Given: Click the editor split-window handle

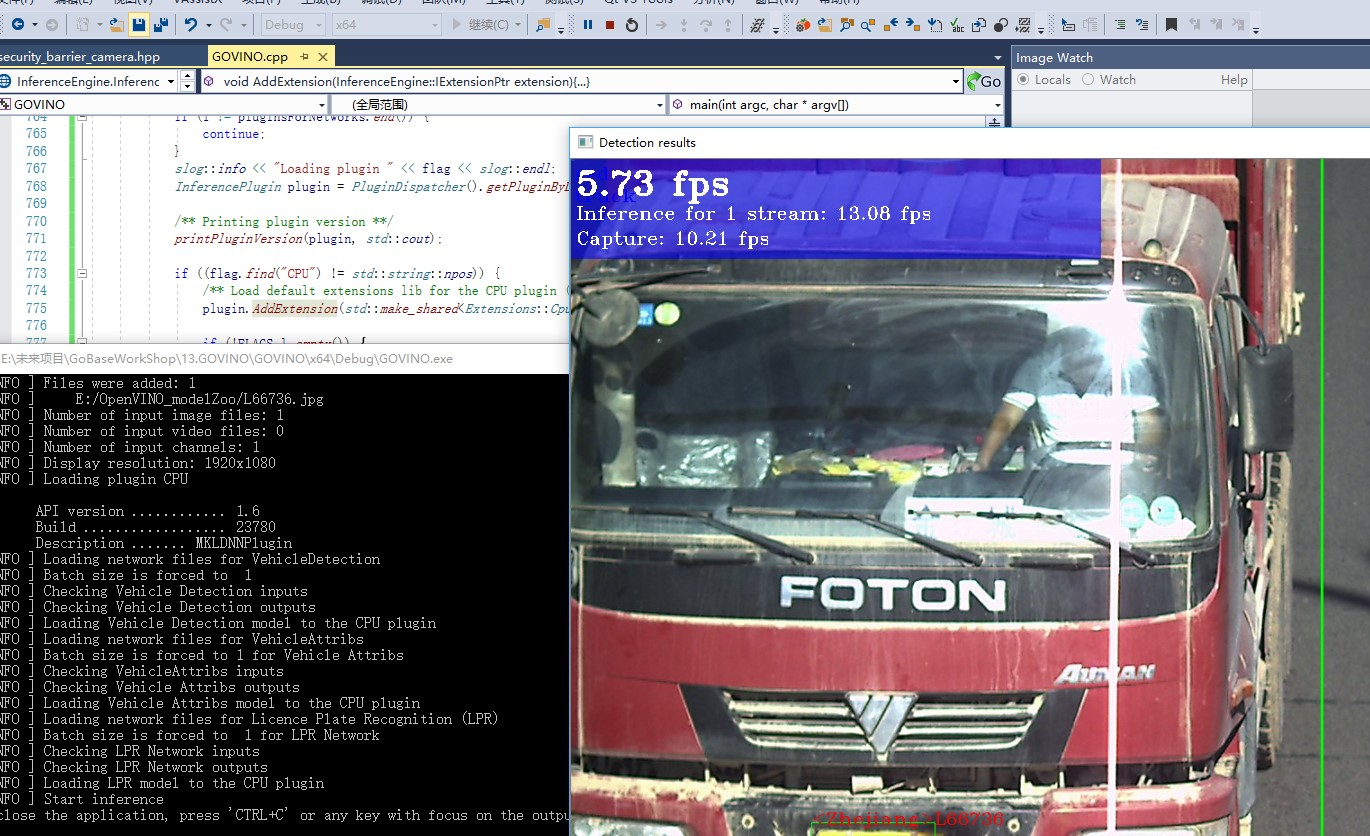Looking at the screenshot, I should 995,121.
